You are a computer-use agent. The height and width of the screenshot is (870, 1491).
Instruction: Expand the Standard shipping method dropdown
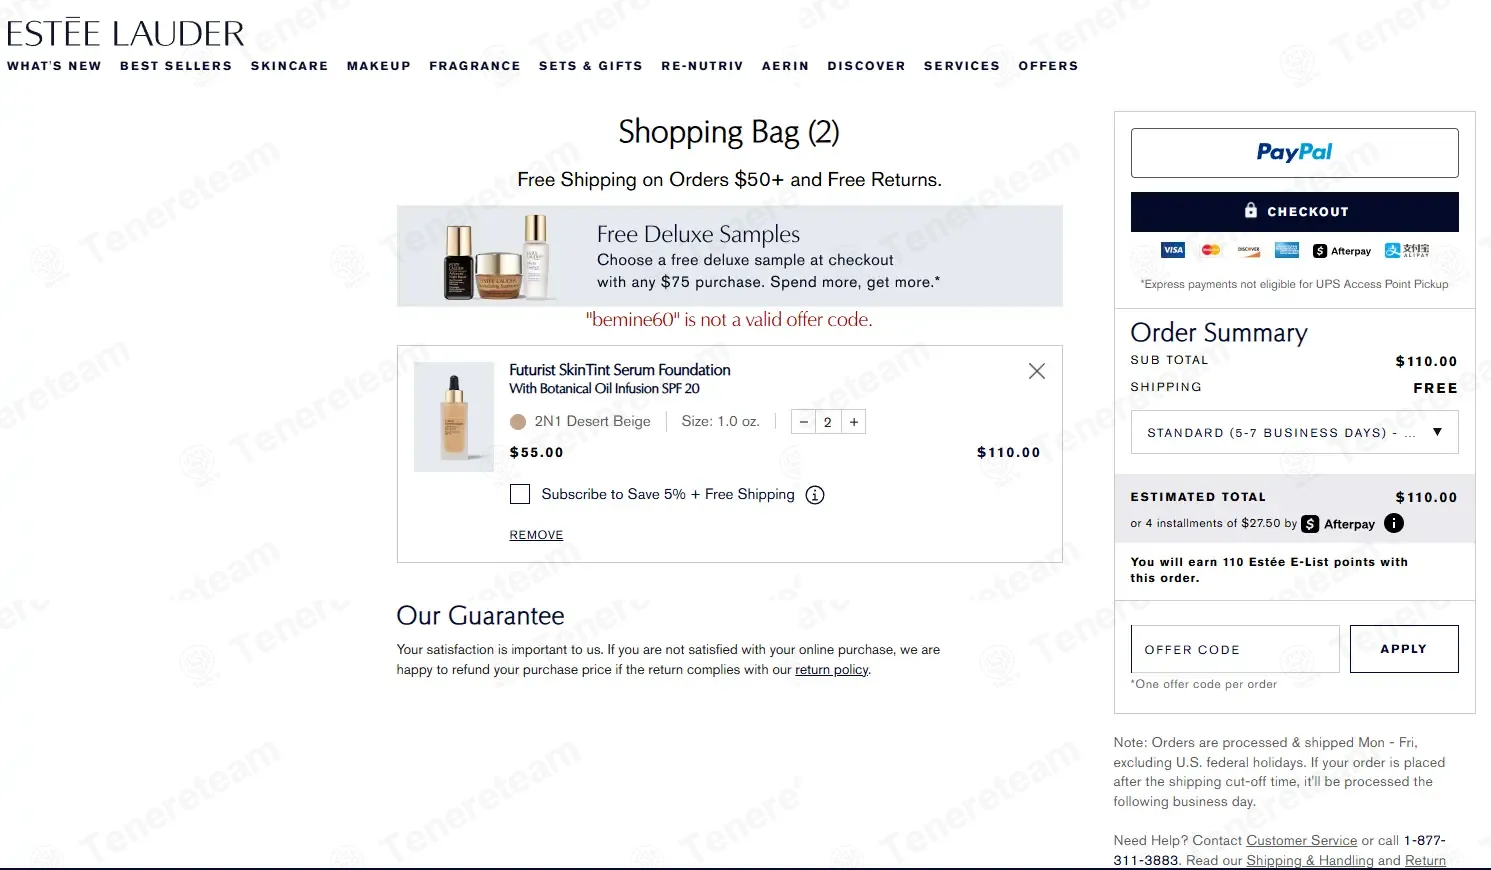click(1294, 432)
